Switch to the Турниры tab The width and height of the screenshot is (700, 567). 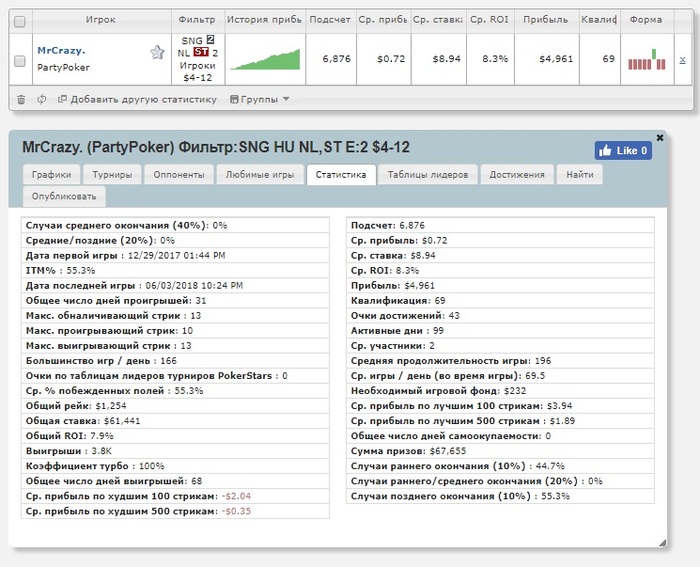point(112,175)
